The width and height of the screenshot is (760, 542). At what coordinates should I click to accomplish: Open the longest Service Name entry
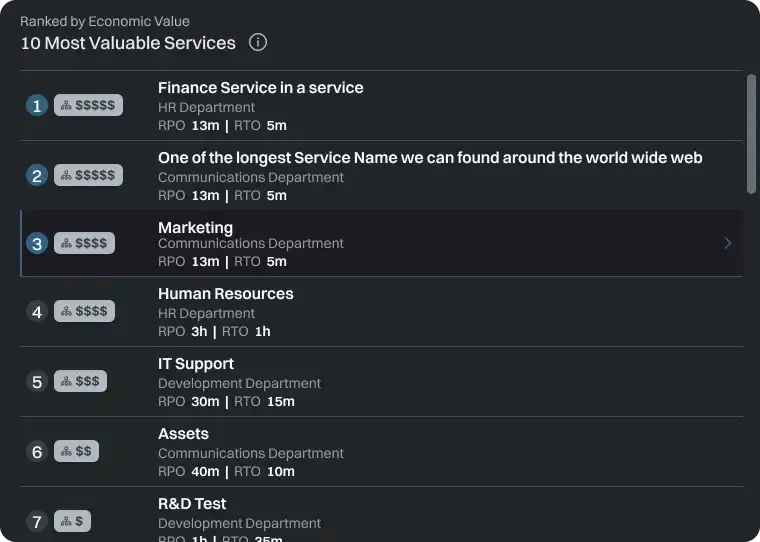pyautogui.click(x=430, y=158)
